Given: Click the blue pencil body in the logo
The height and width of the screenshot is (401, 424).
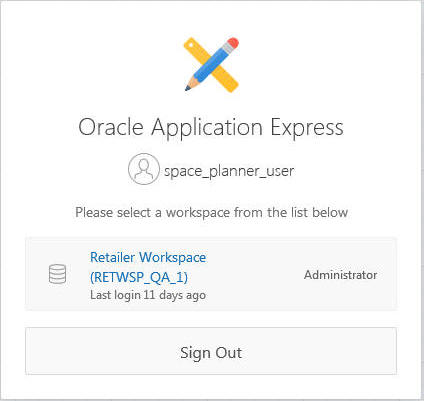Looking at the screenshot, I should (213, 64).
